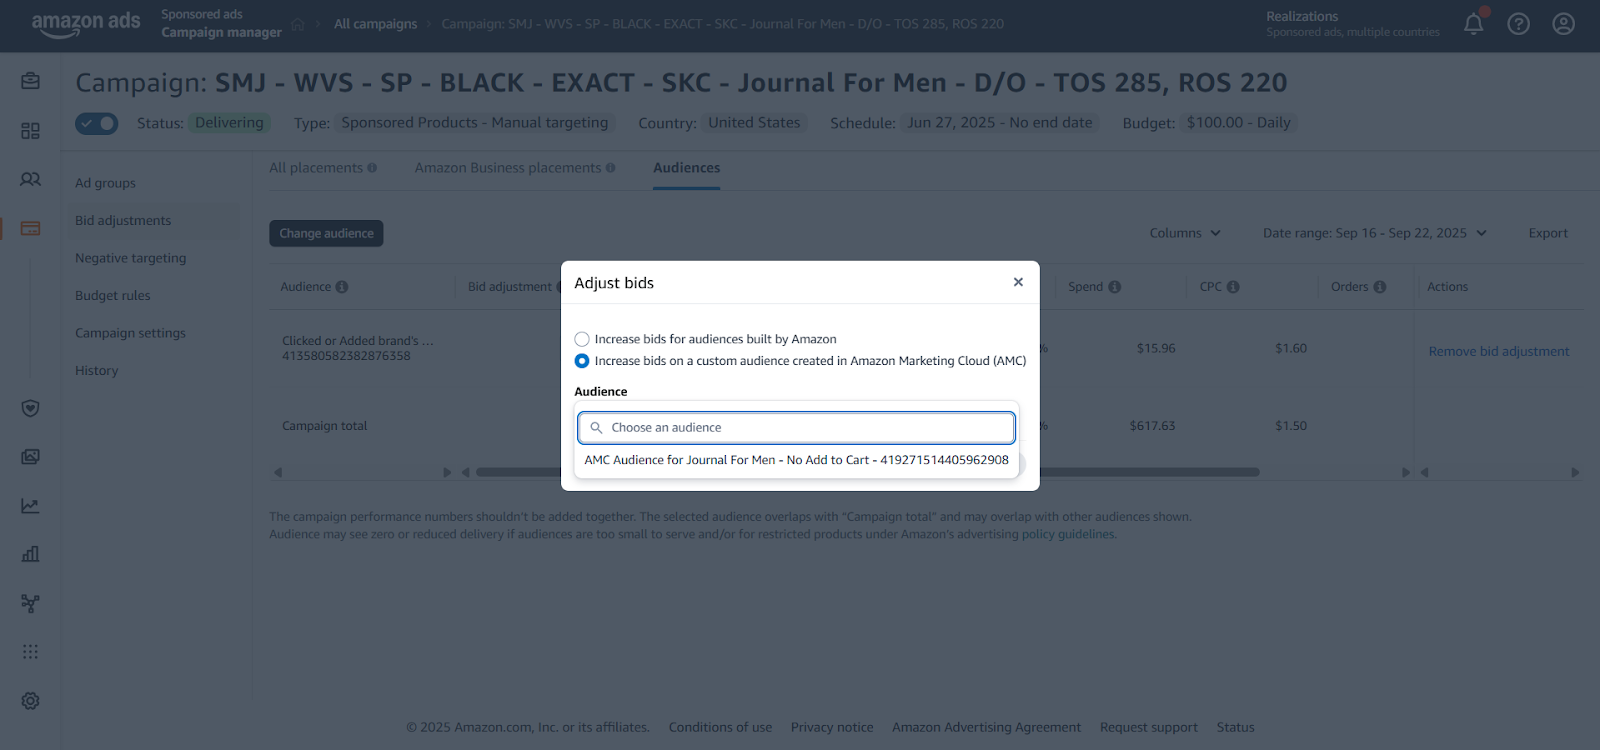Select Increase bids for audiences built by Amazon
The width and height of the screenshot is (1600, 750).
(582, 339)
